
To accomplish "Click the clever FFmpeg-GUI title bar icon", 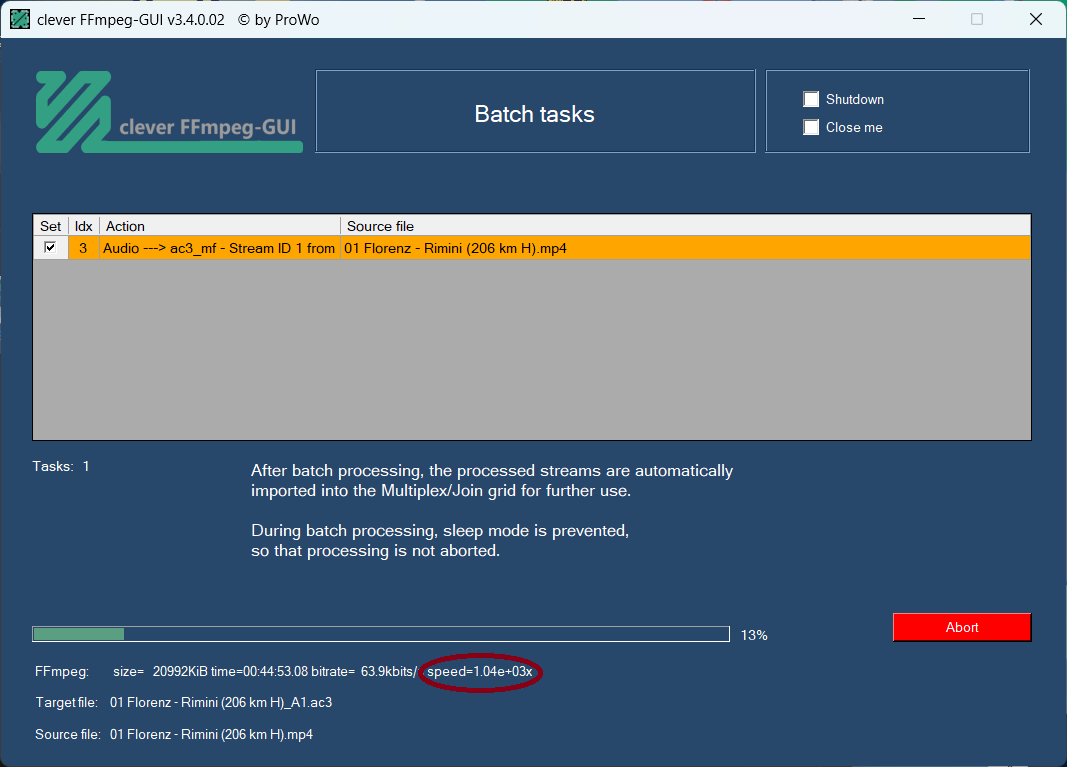I will [20, 19].
